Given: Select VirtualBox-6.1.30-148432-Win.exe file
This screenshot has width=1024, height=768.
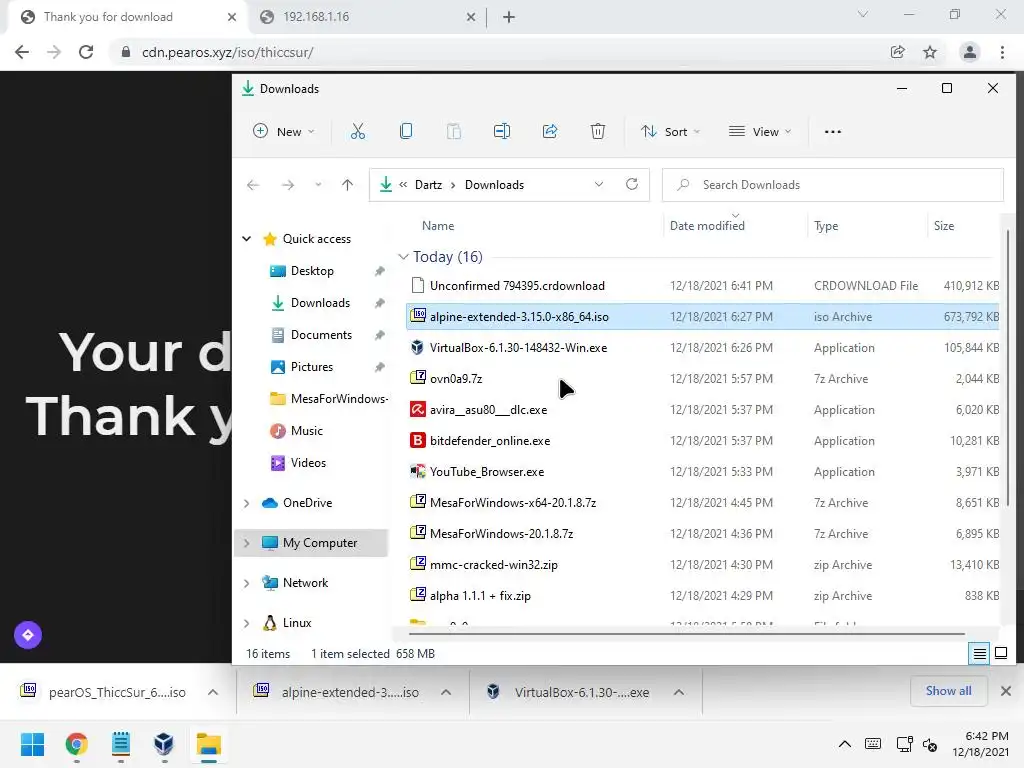Looking at the screenshot, I should coord(703,348).
